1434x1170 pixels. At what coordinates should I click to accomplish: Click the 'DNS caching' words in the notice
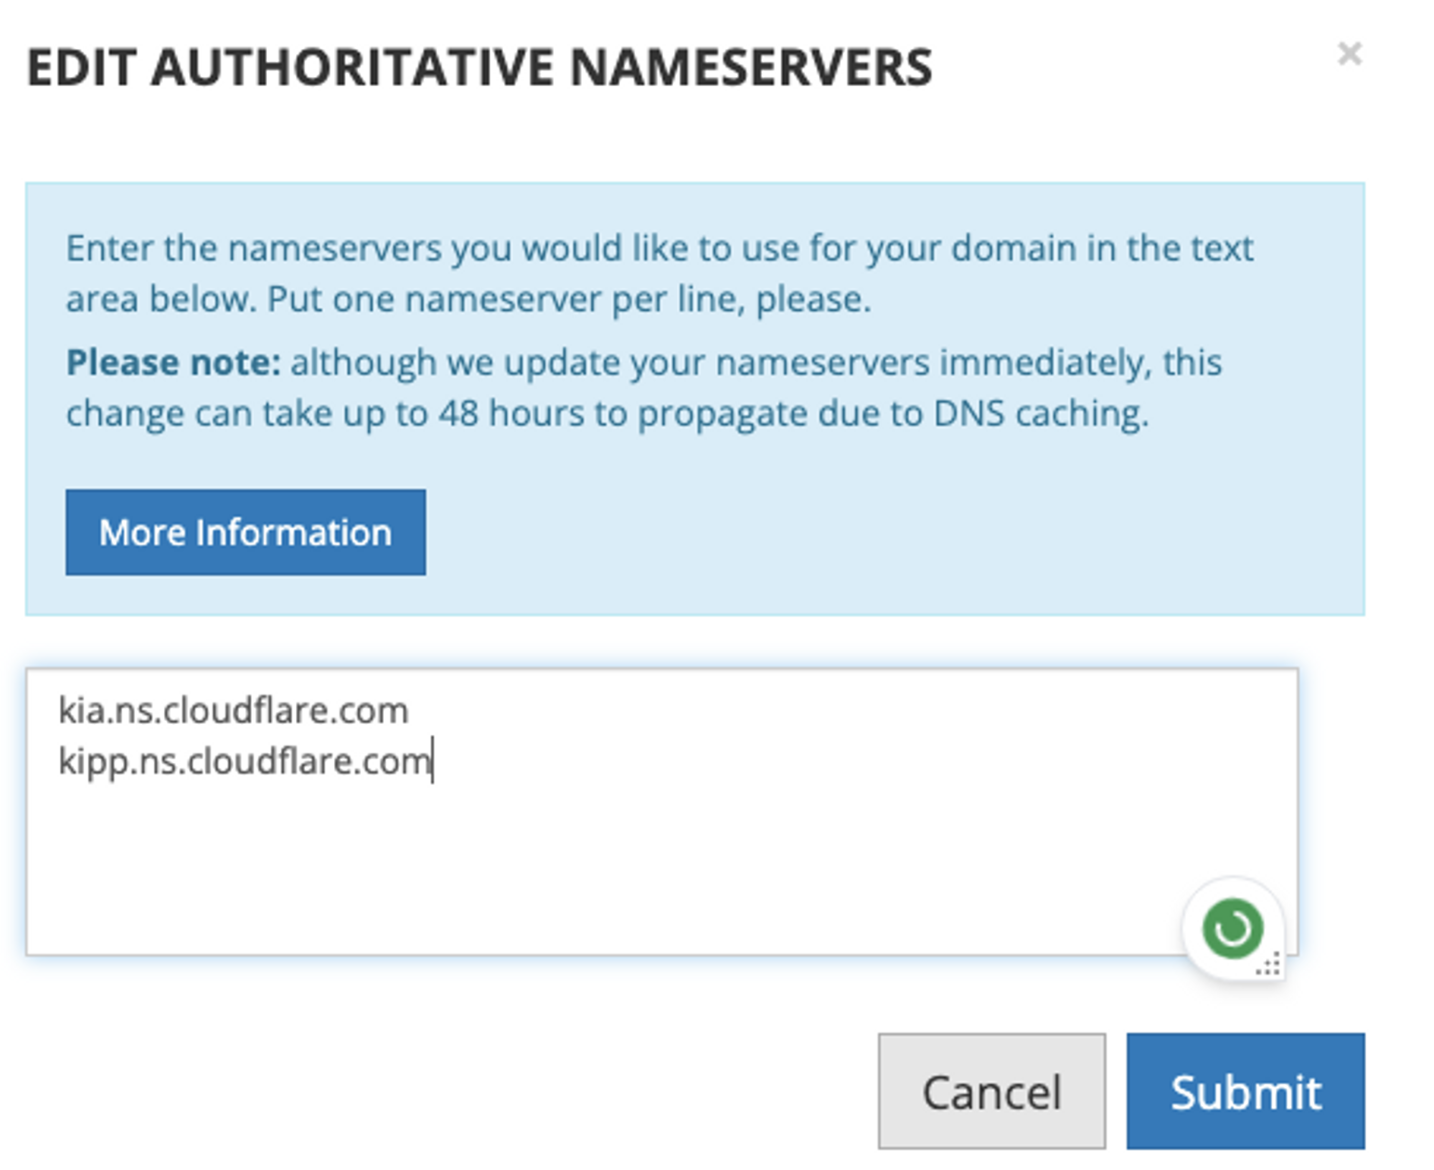(1040, 414)
